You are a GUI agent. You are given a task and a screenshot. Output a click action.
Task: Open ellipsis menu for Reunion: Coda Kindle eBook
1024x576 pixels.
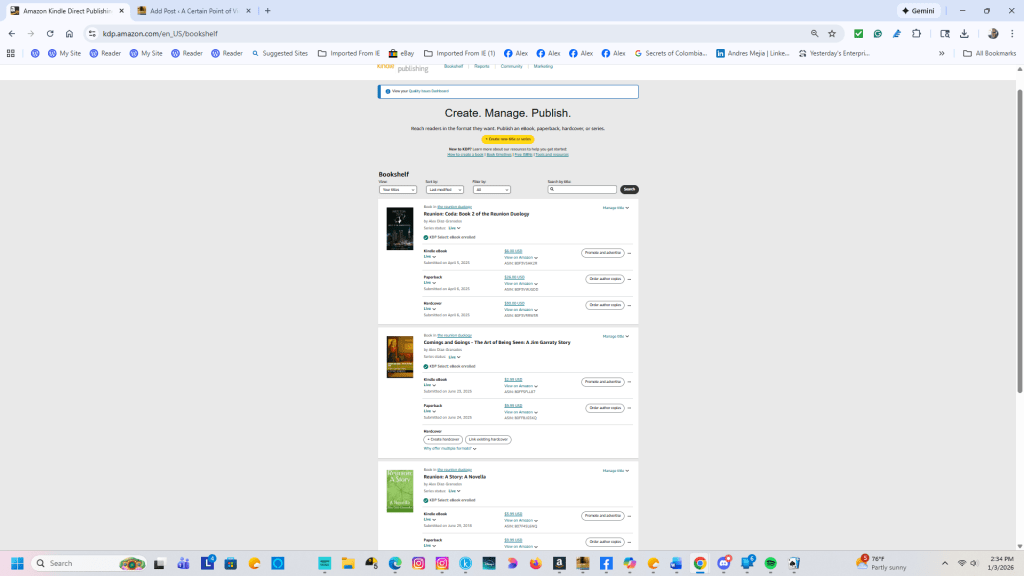[x=629, y=253]
